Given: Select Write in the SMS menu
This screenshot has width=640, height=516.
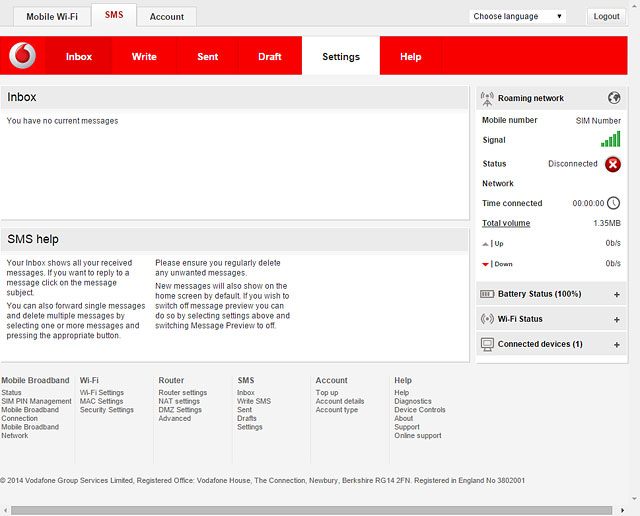Looking at the screenshot, I should click(x=144, y=57).
